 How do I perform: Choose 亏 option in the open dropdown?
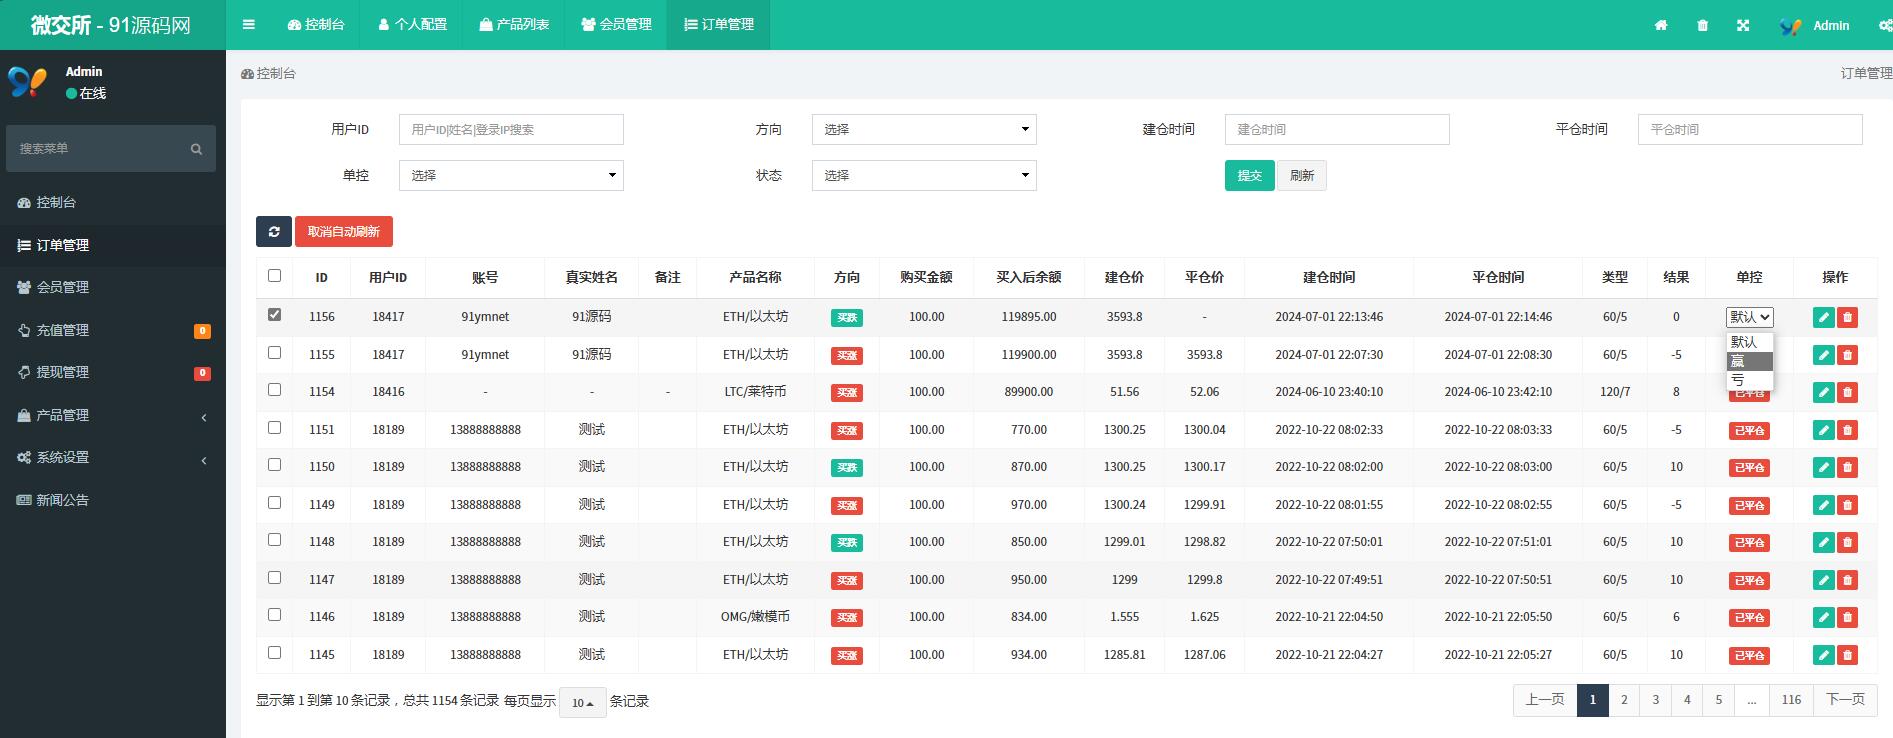click(x=1749, y=380)
